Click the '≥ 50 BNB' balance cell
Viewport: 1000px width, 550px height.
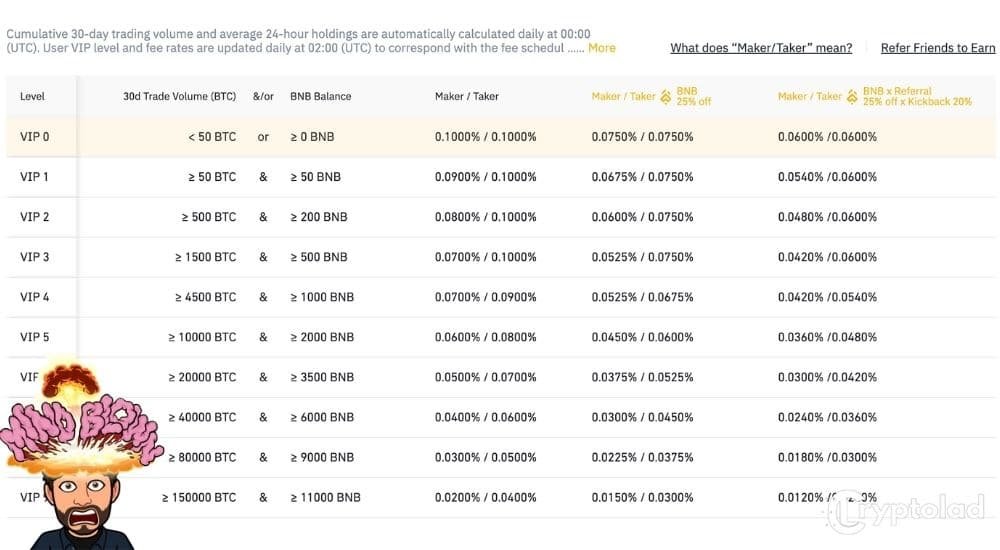point(316,177)
